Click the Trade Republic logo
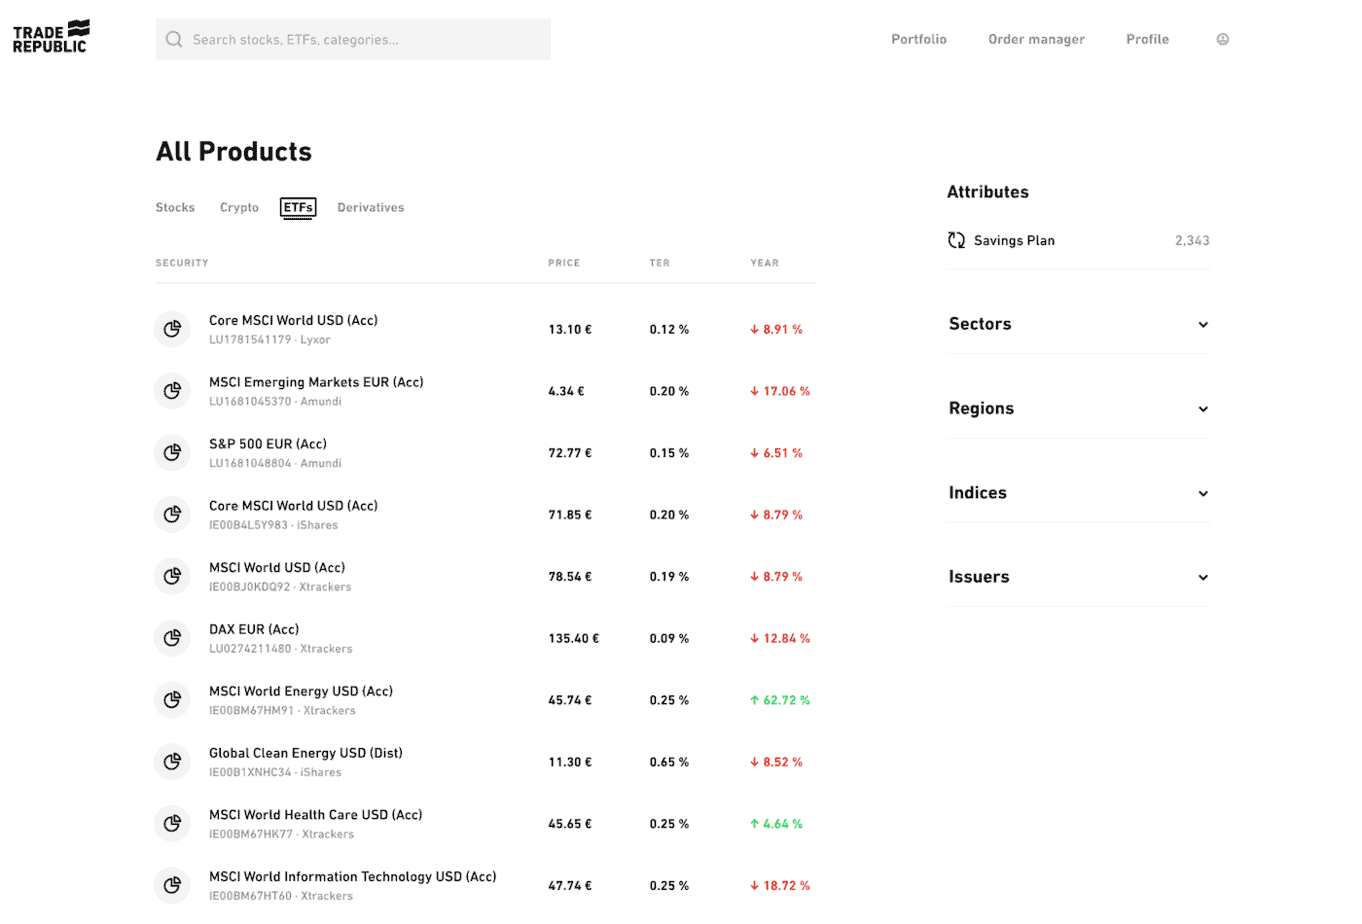Screen dimensions: 1362x924 pos(51,37)
